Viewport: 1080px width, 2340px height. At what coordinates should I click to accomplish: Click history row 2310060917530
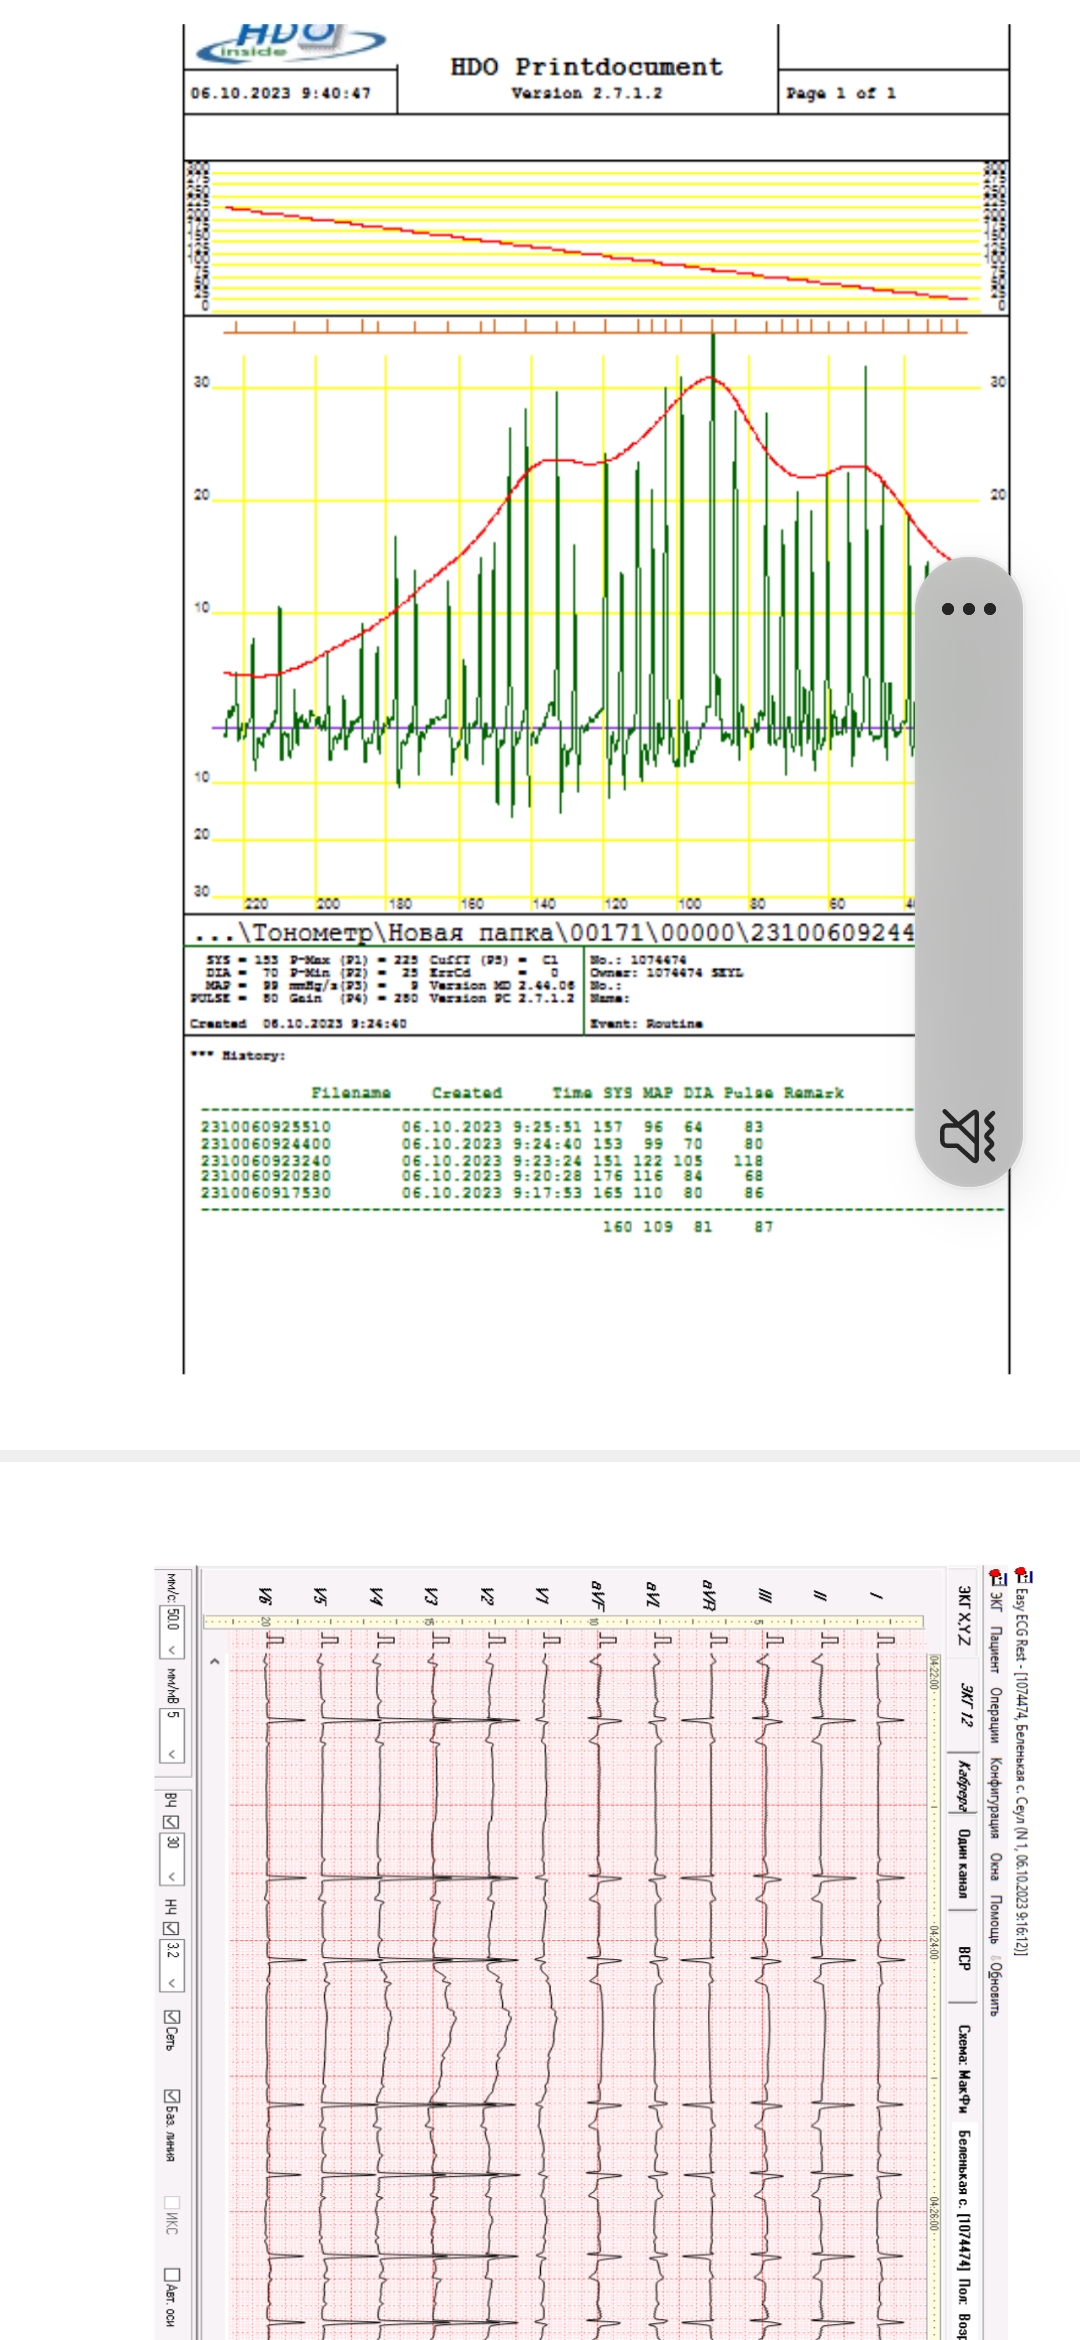tap(482, 1192)
